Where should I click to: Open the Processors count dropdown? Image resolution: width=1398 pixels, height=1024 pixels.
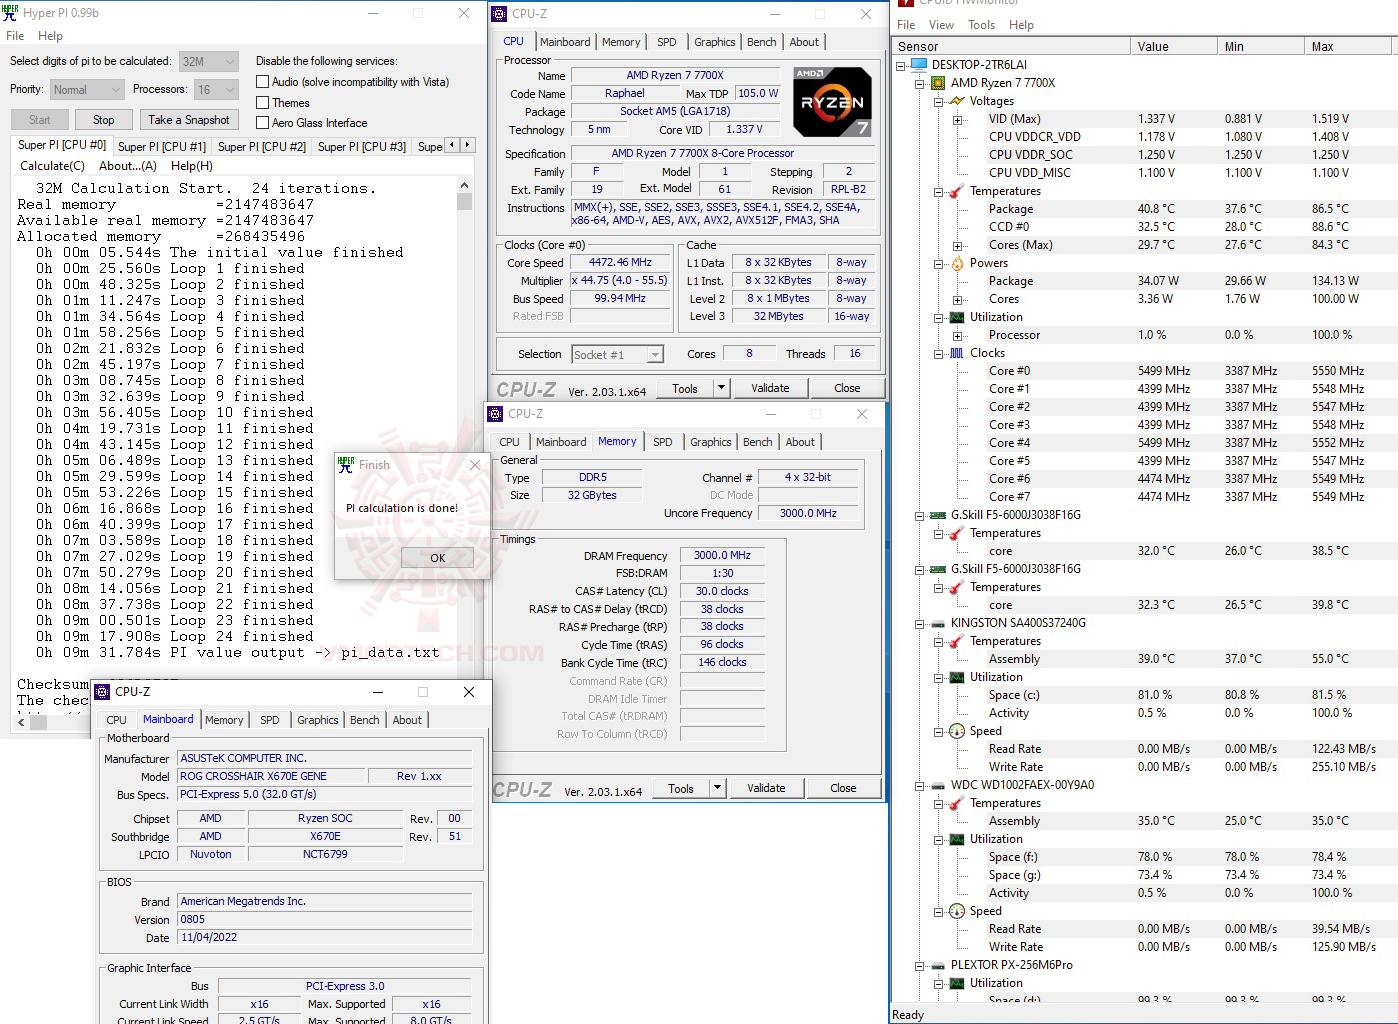pyautogui.click(x=216, y=89)
